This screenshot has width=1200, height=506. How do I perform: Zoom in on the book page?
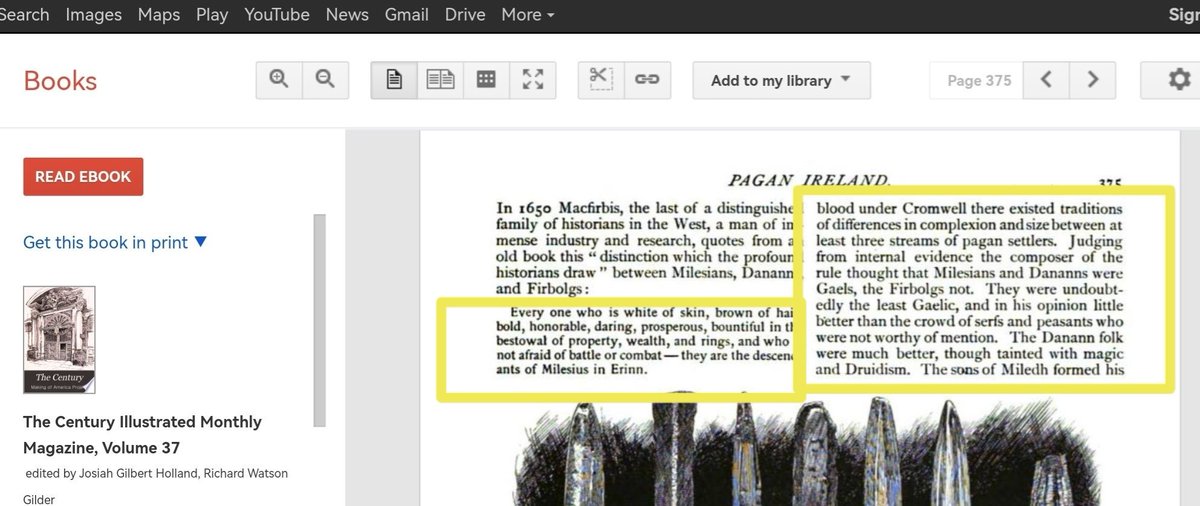[x=279, y=80]
